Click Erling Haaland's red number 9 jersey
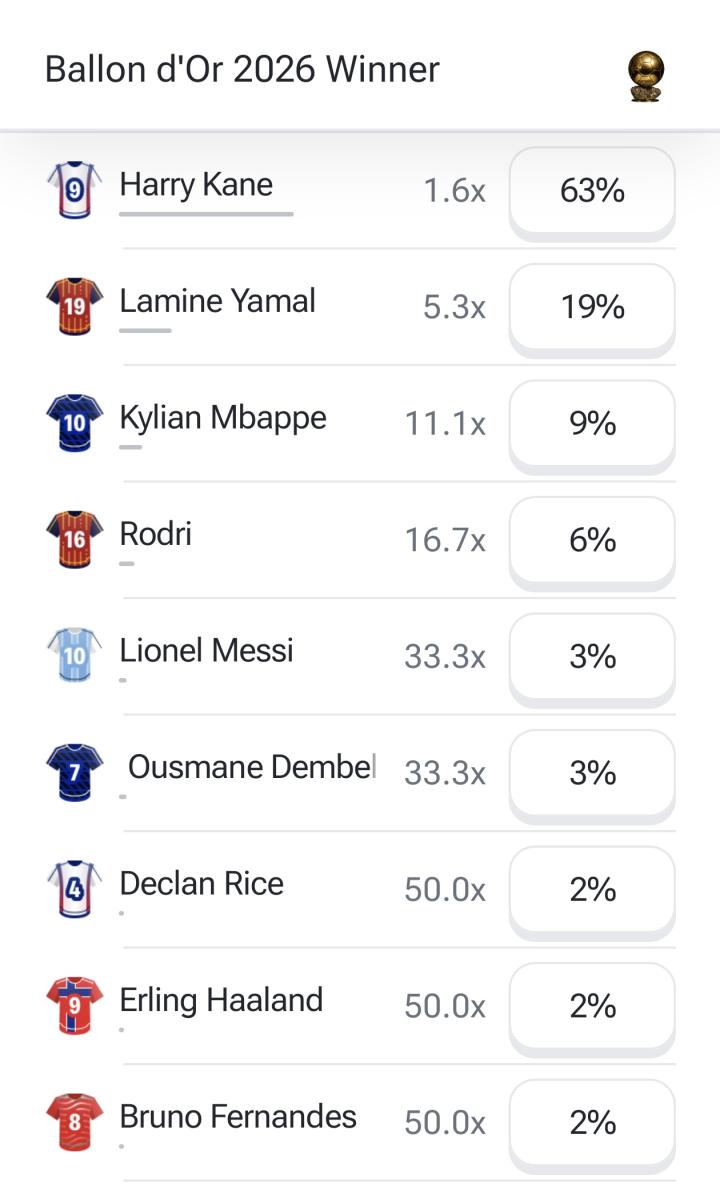Image resolution: width=720 pixels, height=1187 pixels. pyautogui.click(x=74, y=1005)
